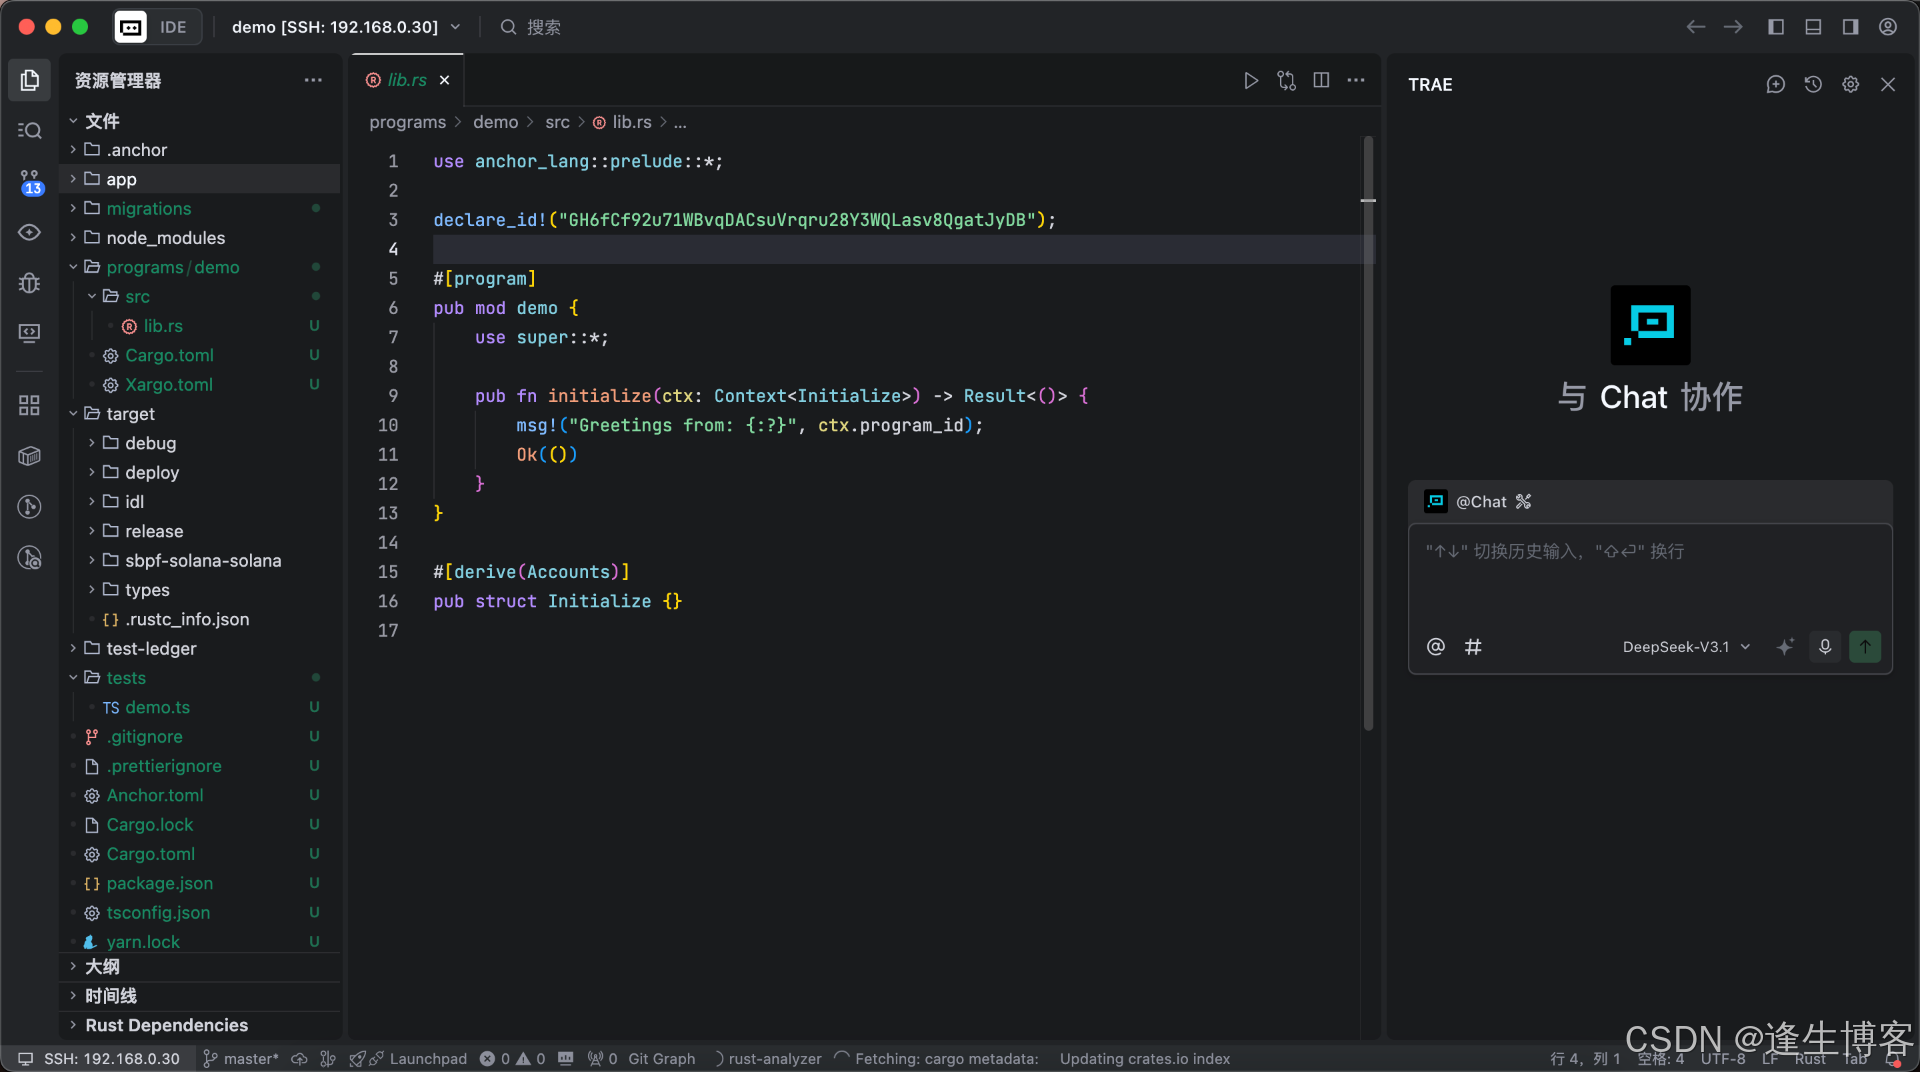This screenshot has width=1920, height=1072.
Task: Click demo in the breadcrumb
Action: pos(495,122)
